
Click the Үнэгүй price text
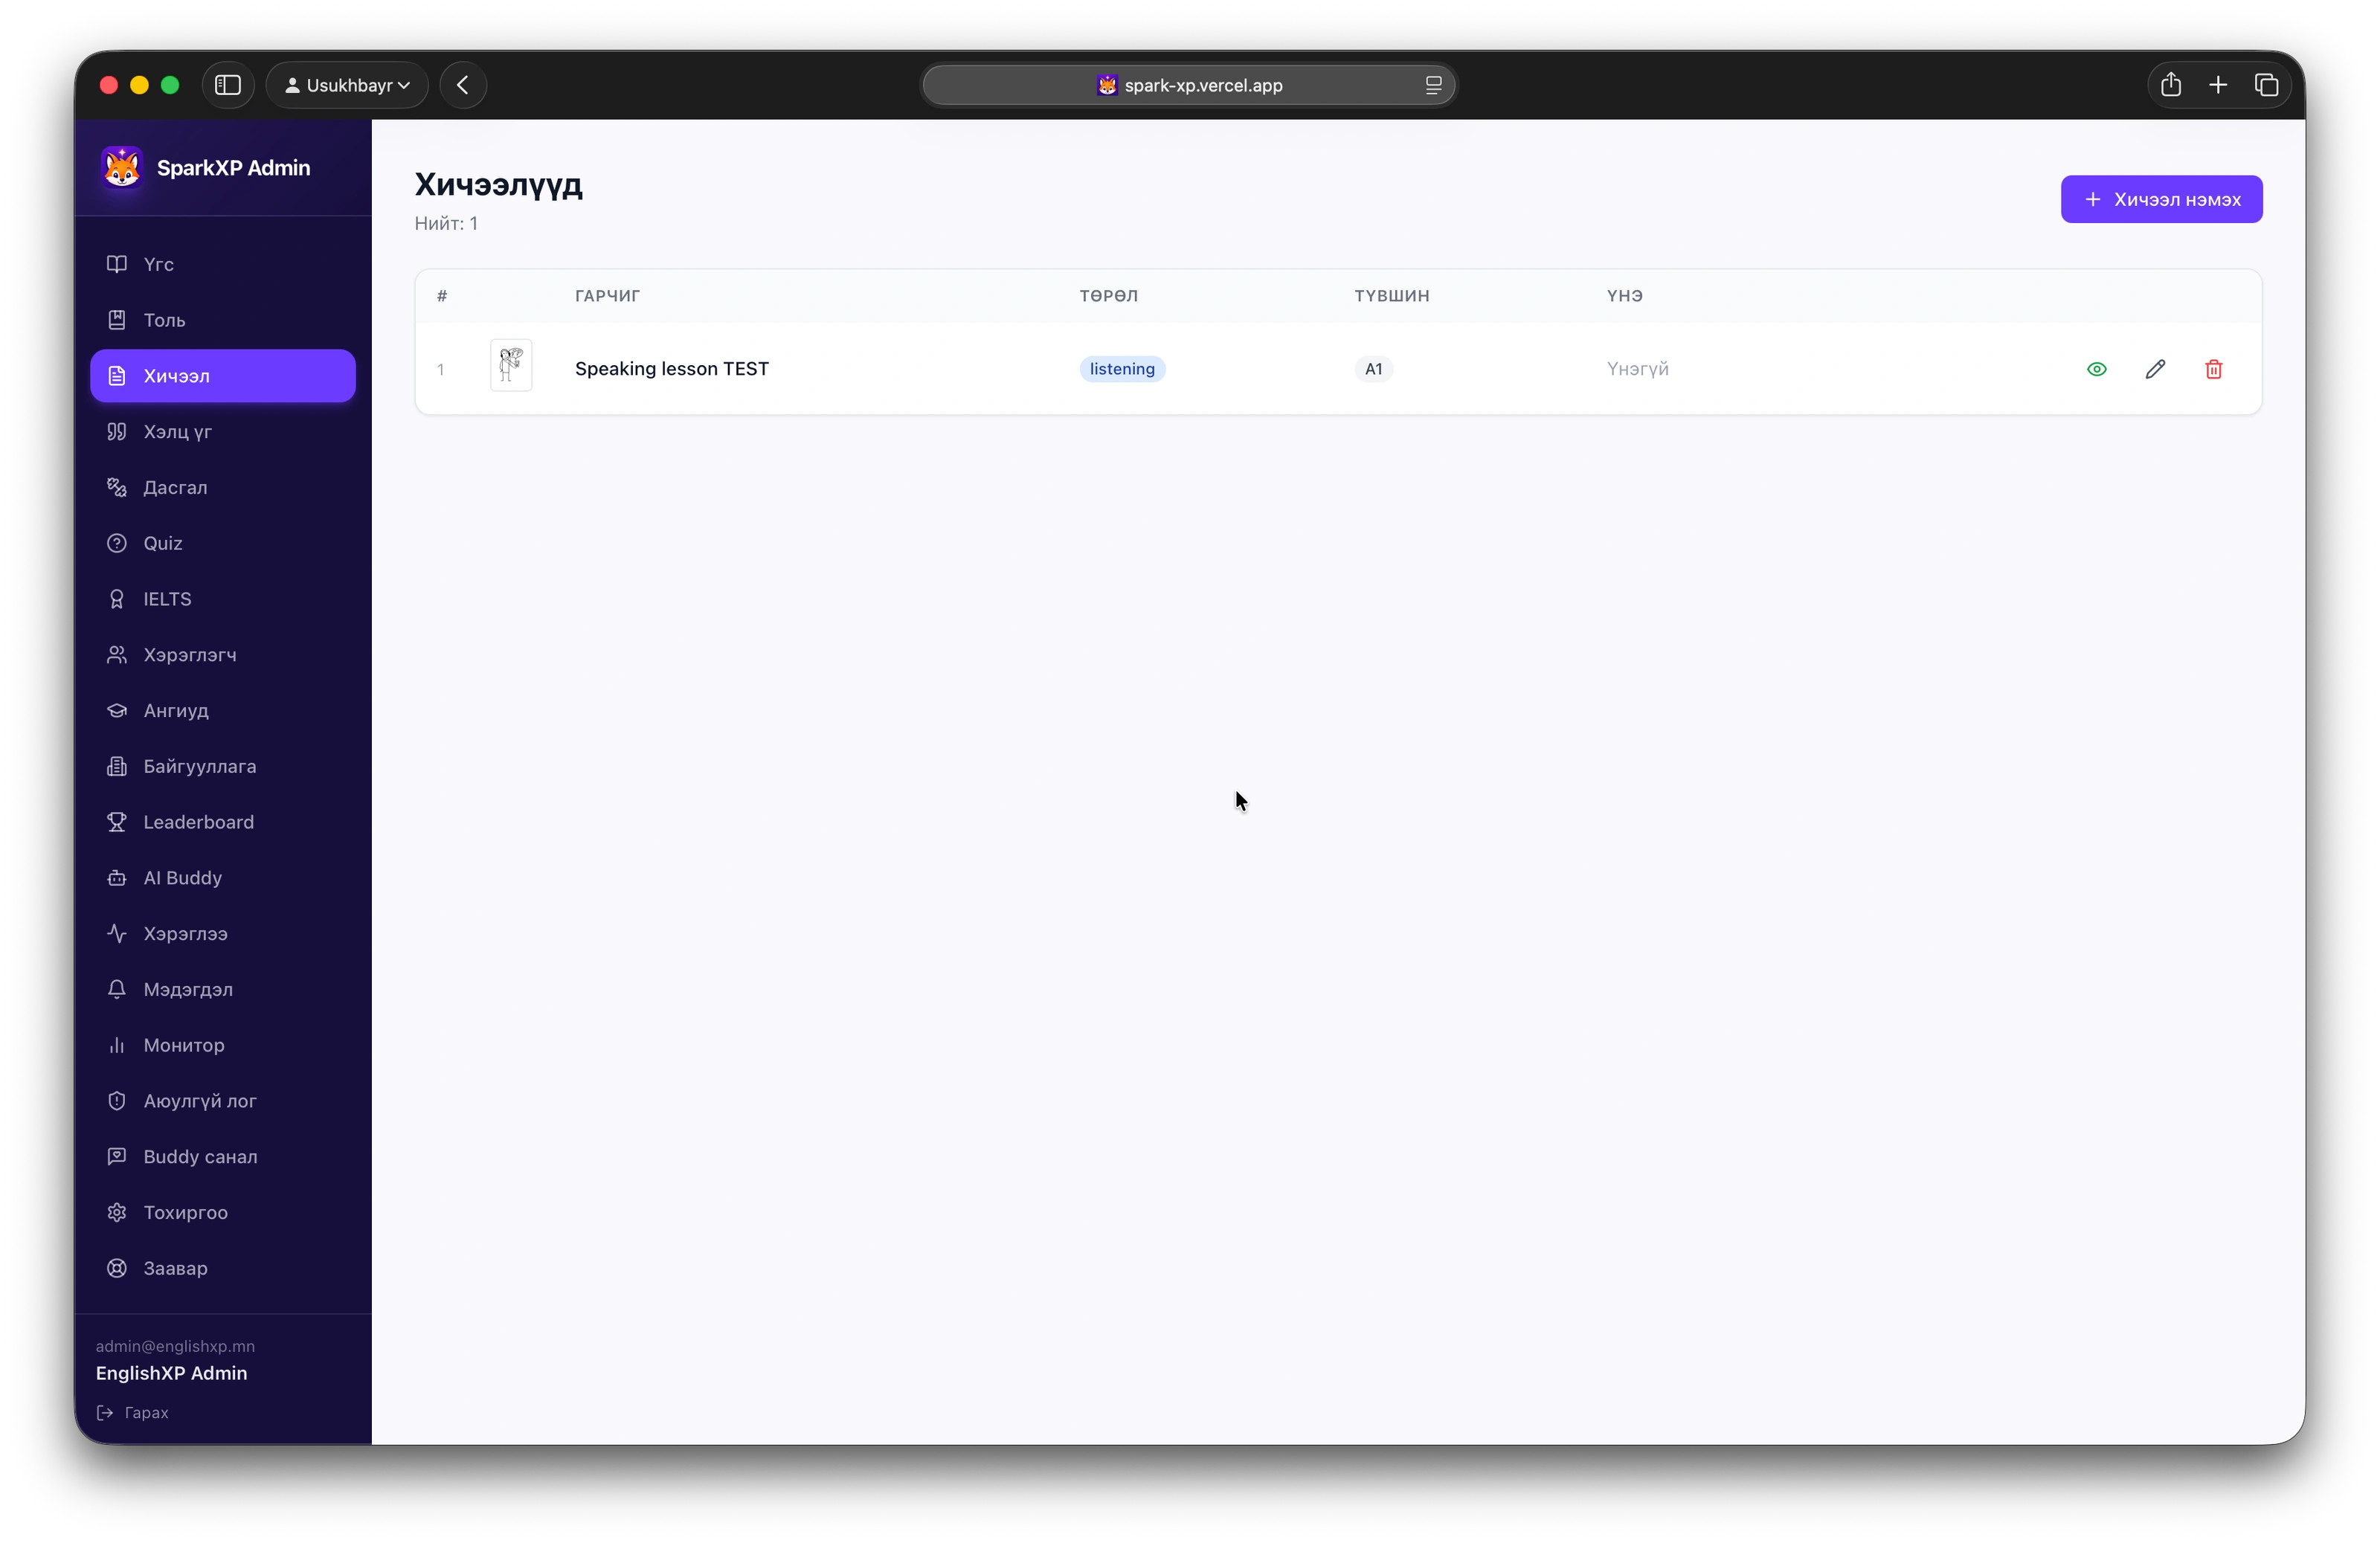pos(1637,369)
